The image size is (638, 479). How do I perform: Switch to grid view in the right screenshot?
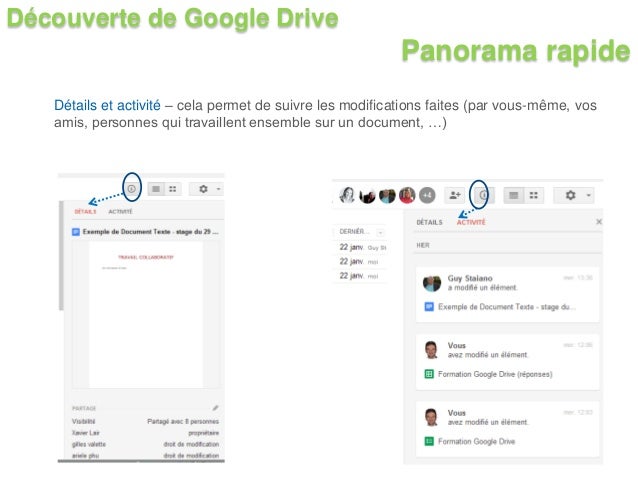[534, 196]
